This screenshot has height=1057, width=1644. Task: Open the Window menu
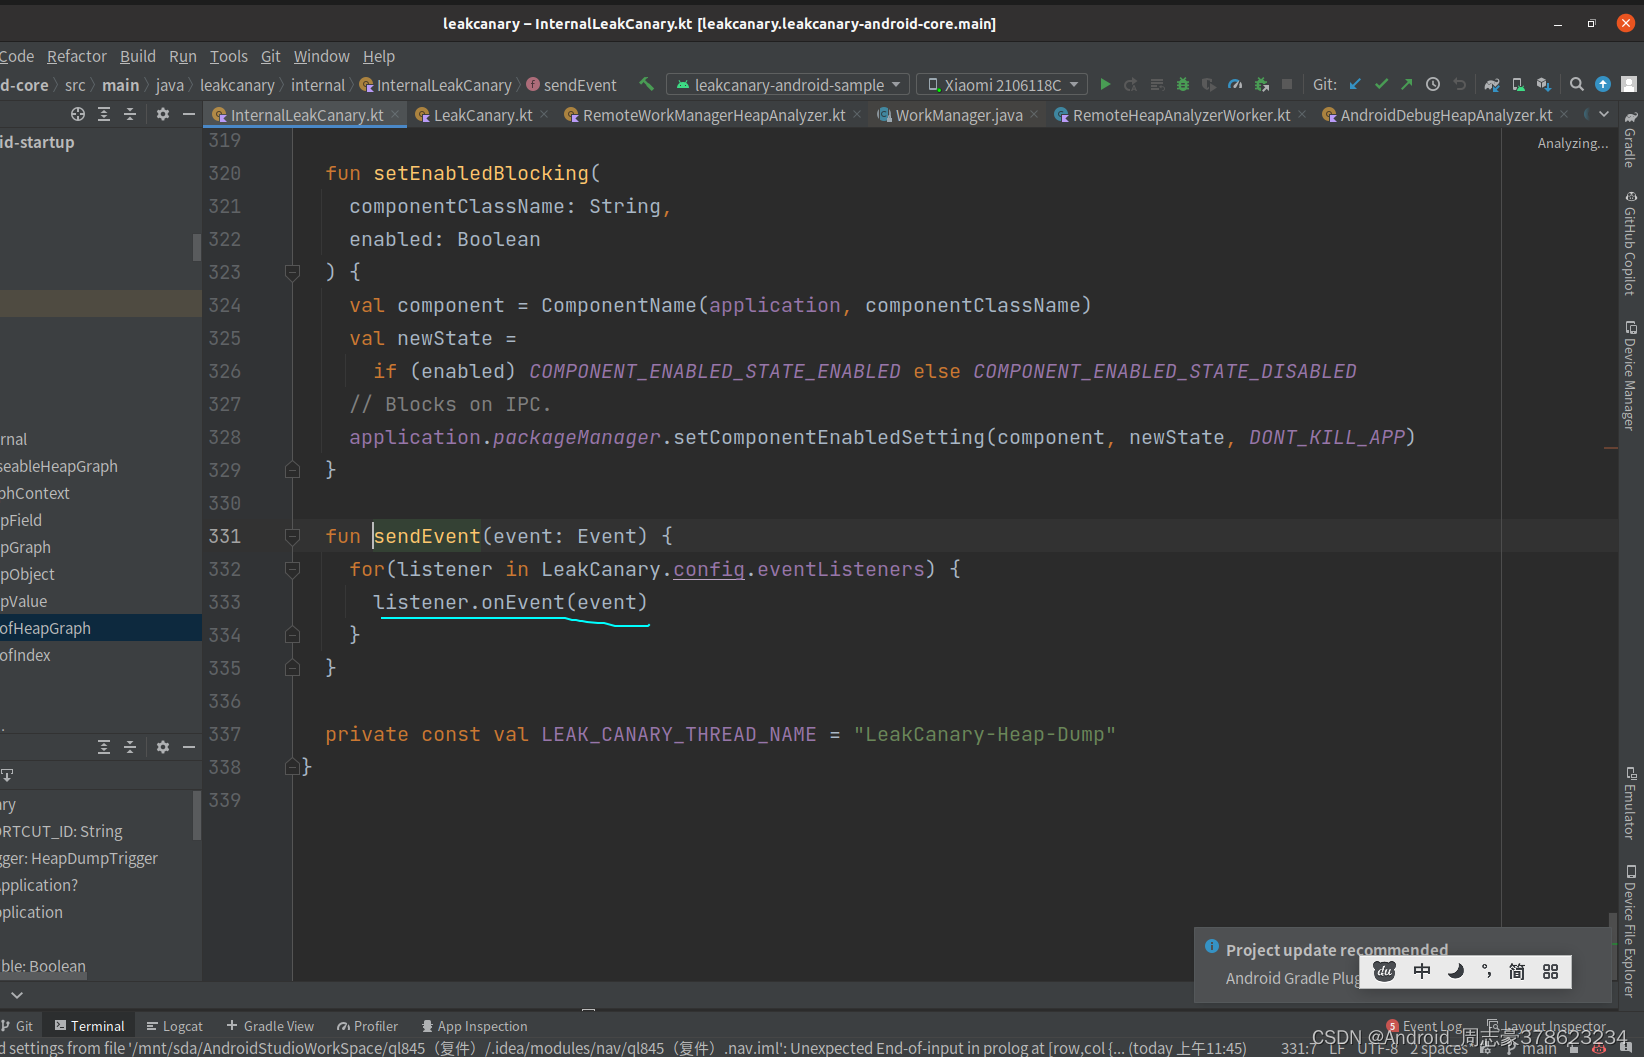pyautogui.click(x=322, y=56)
